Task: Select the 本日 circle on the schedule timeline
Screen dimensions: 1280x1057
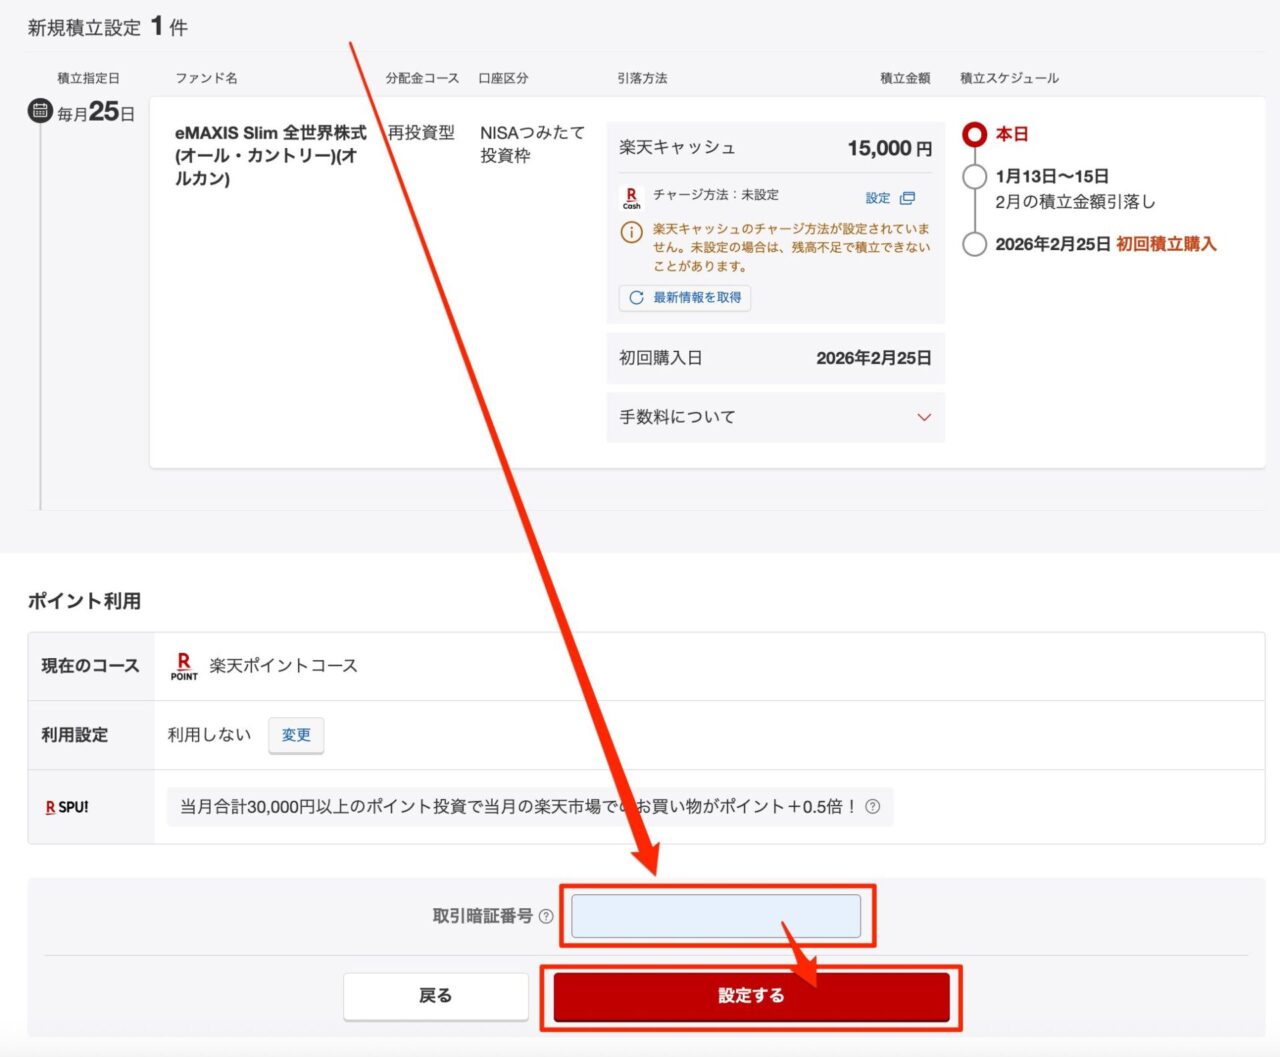Action: tap(975, 134)
